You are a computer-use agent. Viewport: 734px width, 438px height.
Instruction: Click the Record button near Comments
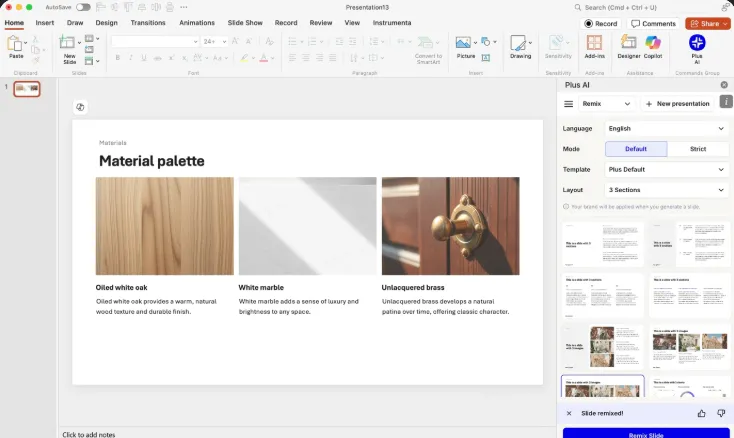click(x=601, y=23)
